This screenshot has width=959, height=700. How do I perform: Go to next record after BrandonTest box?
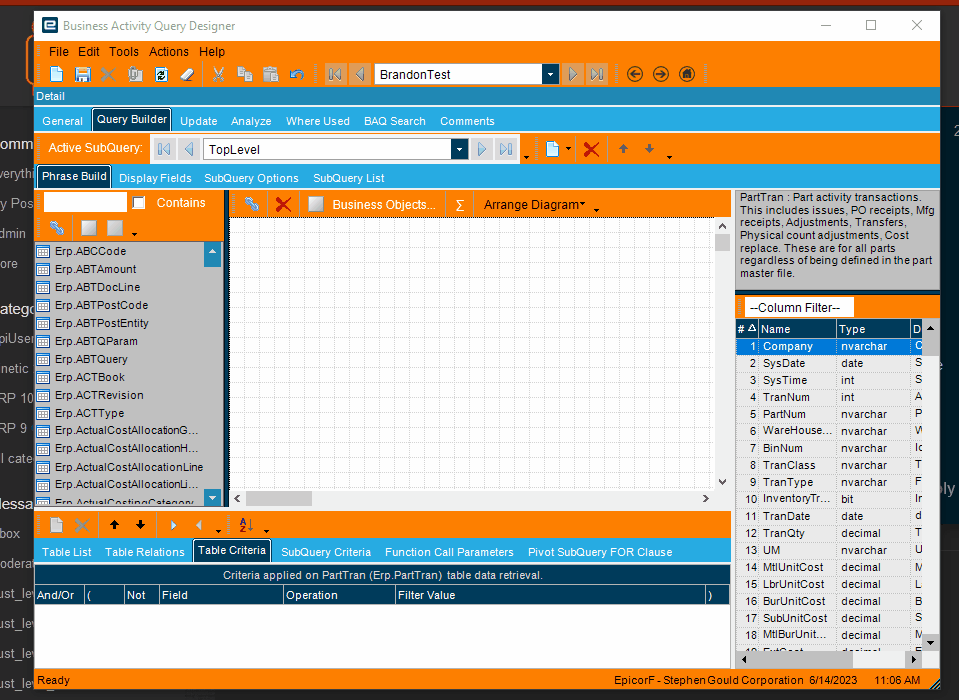click(572, 75)
